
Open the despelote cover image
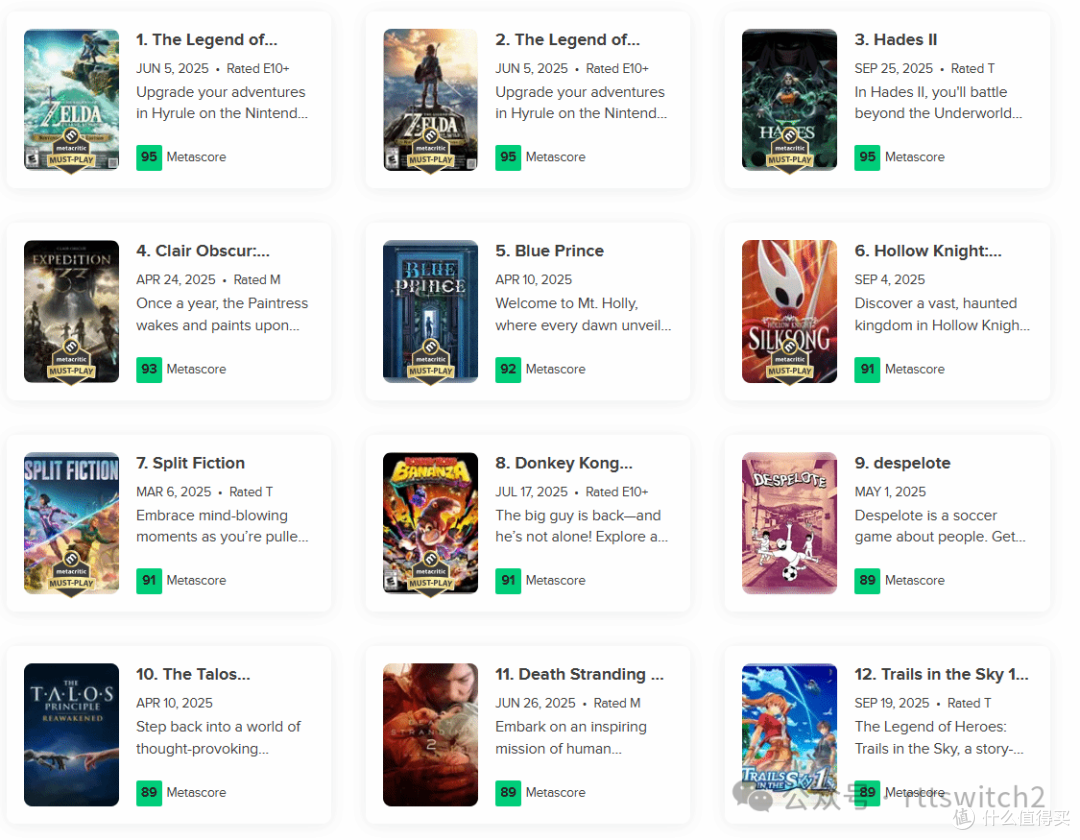[789, 523]
